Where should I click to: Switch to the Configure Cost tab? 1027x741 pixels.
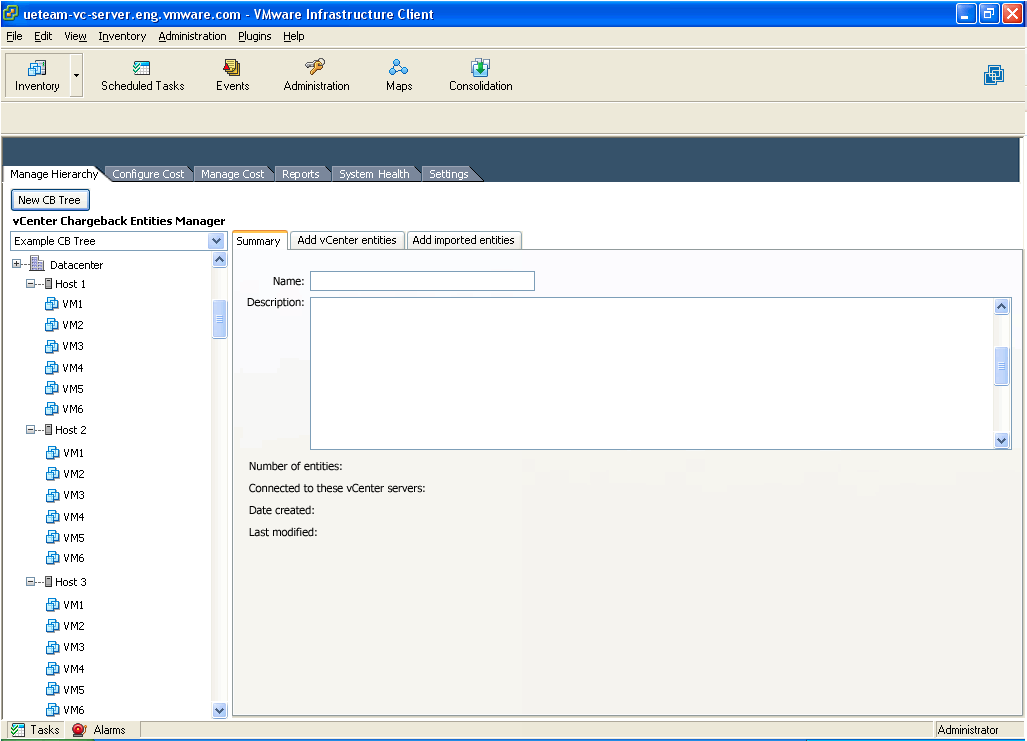pyautogui.click(x=148, y=174)
